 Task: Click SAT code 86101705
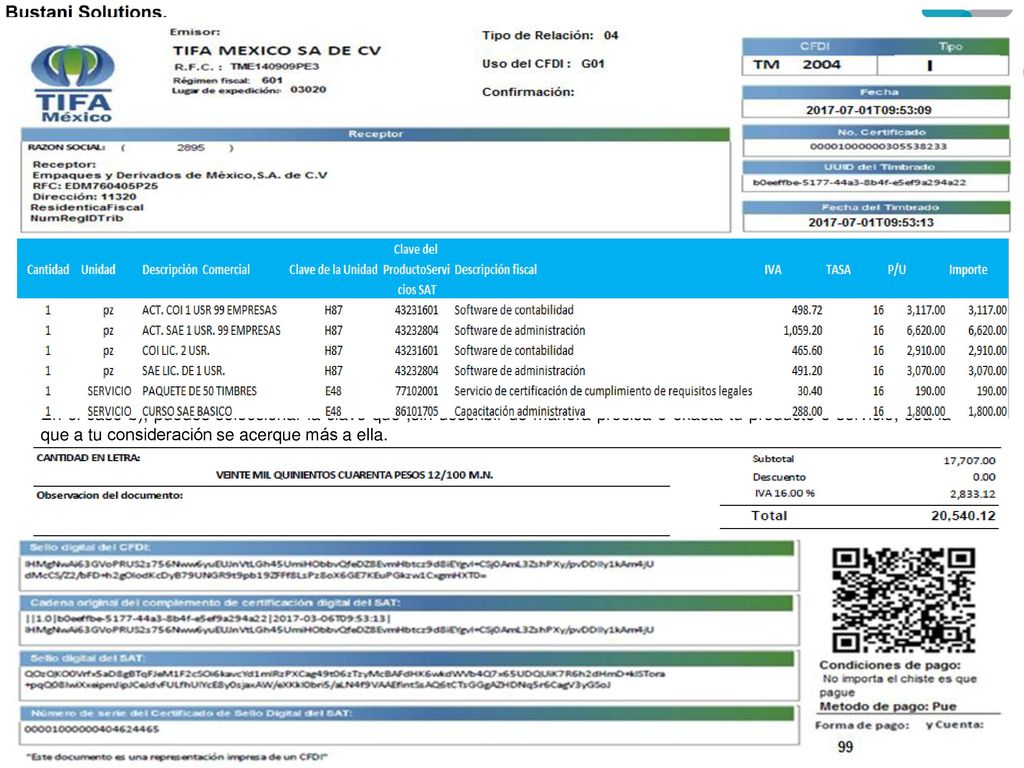(416, 411)
